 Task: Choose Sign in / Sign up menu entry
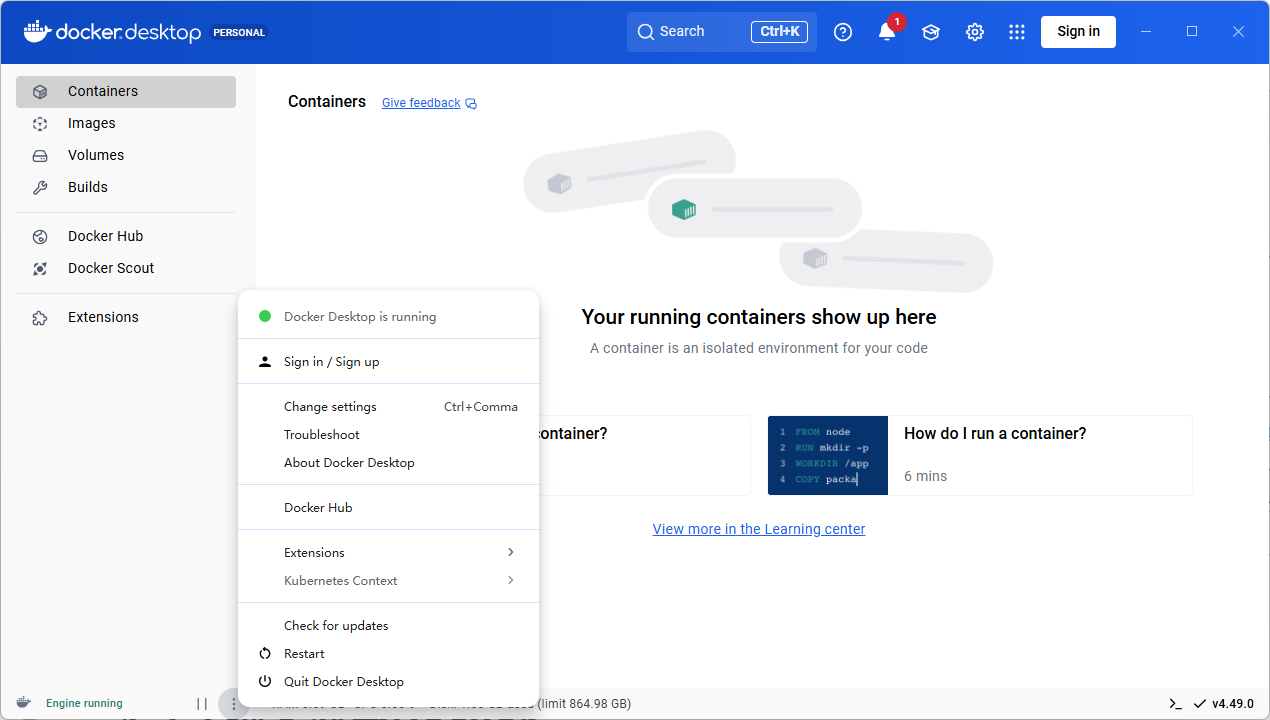coord(388,362)
